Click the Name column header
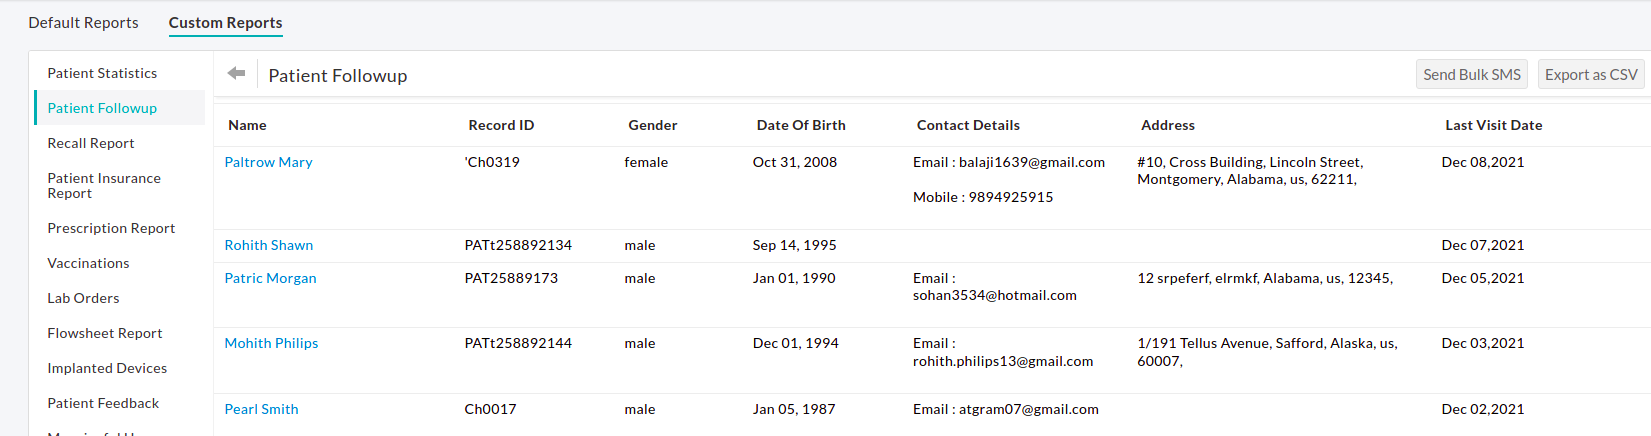 247,125
